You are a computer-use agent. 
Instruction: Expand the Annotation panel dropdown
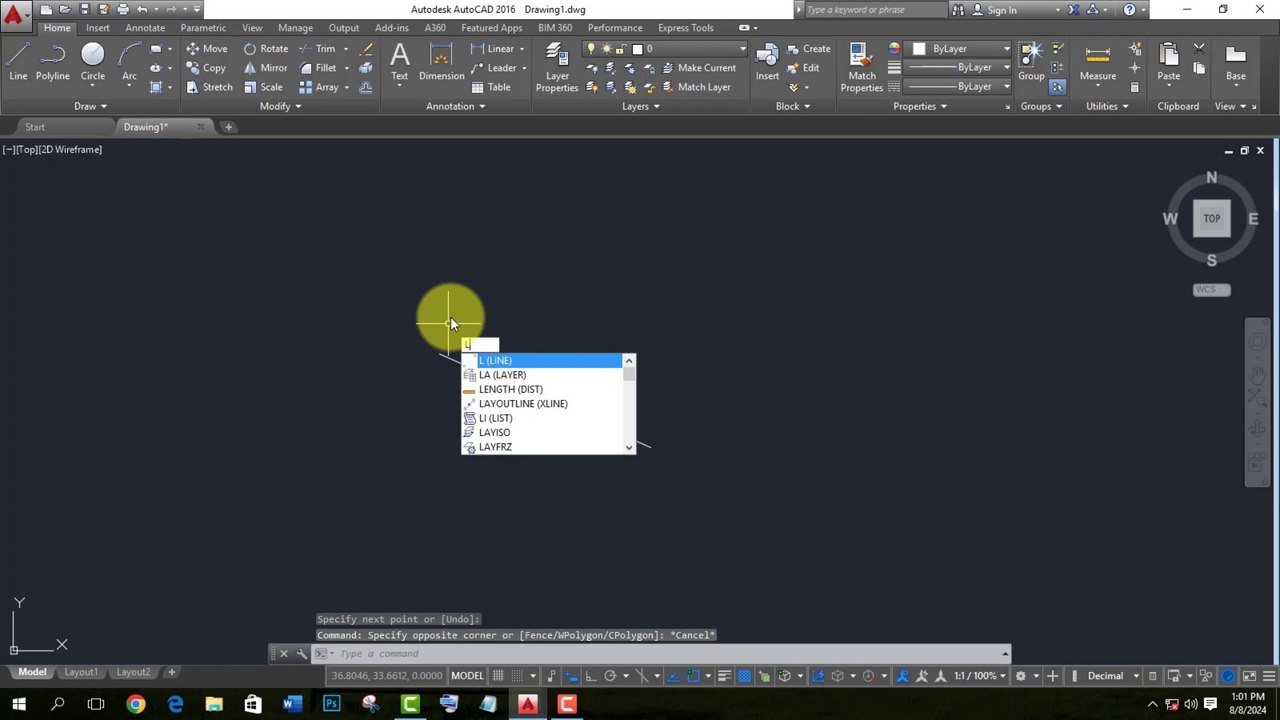455,106
